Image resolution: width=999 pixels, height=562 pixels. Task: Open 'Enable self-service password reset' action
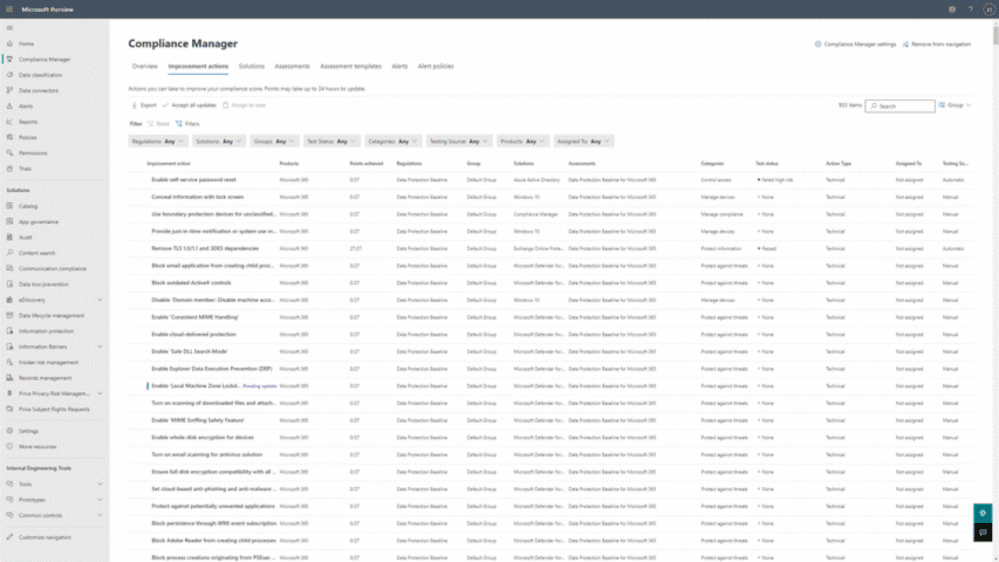pos(194,180)
